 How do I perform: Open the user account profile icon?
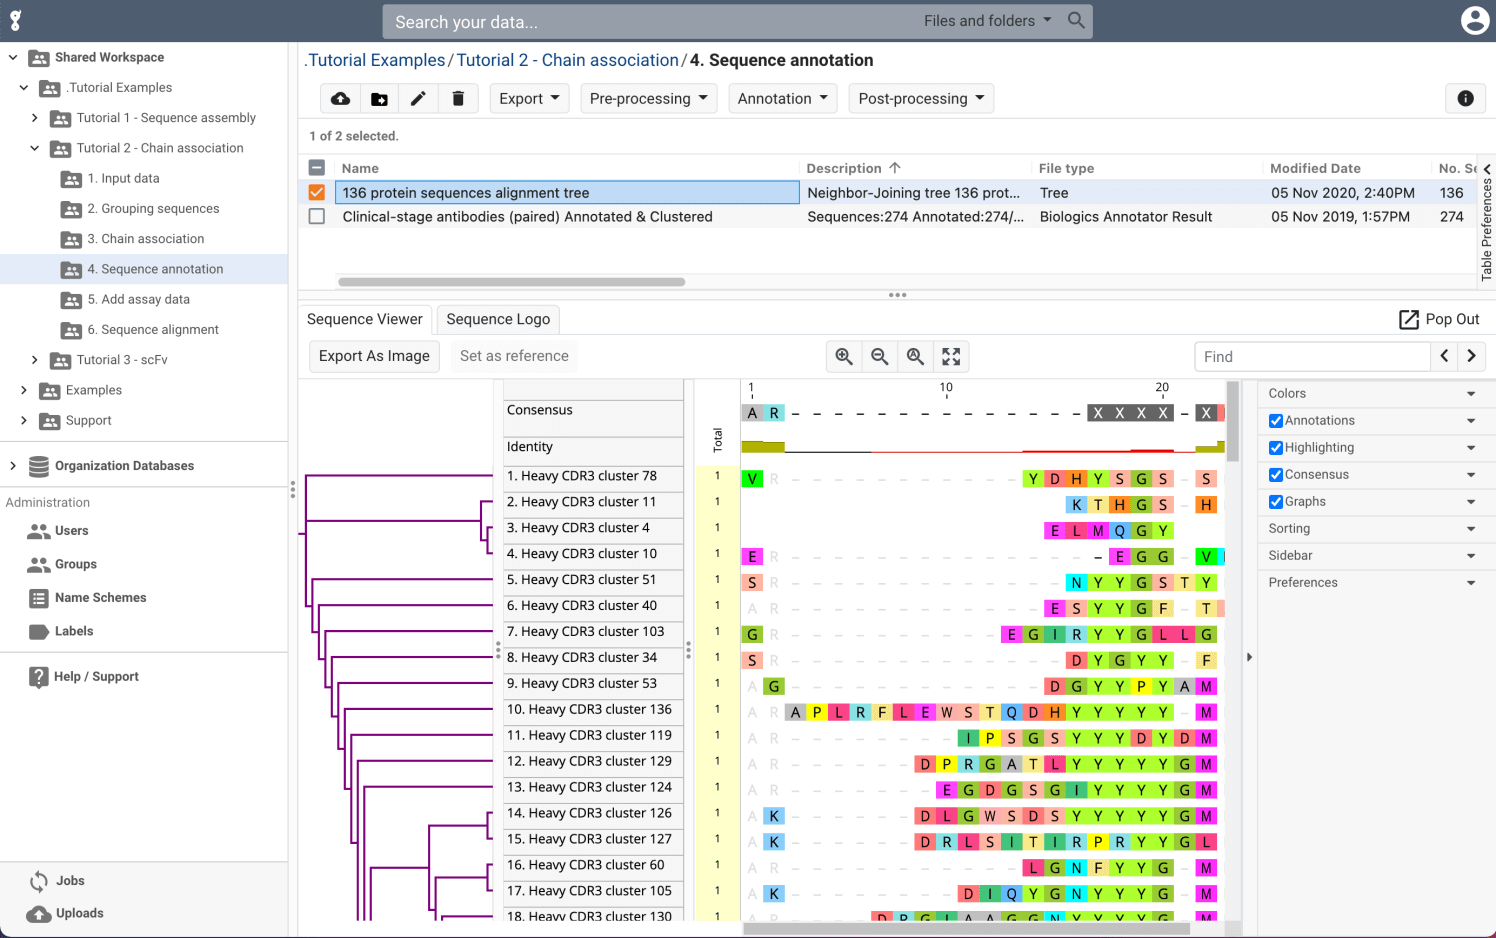tap(1474, 20)
